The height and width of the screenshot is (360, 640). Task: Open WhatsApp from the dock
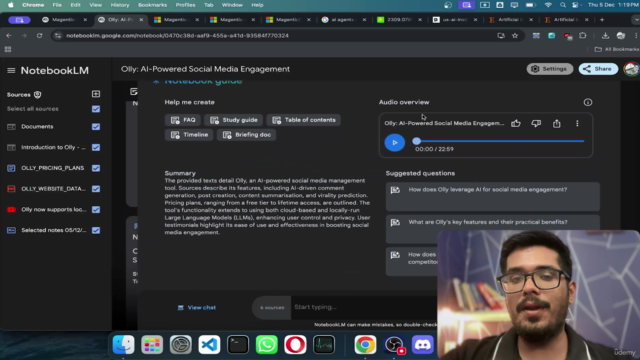(267, 345)
